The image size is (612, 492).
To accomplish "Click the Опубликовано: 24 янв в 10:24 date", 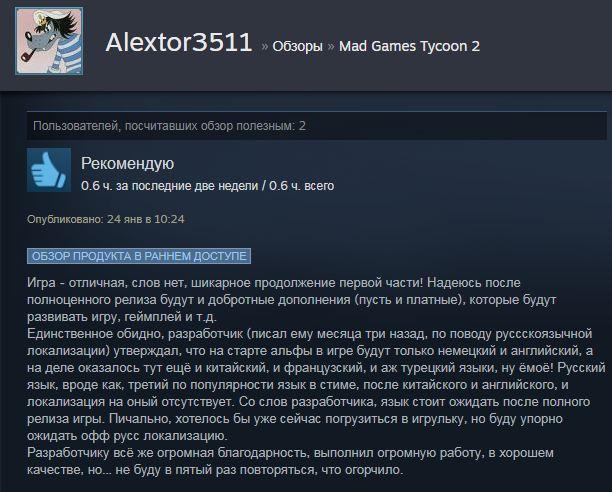I will pyautogui.click(x=105, y=219).
